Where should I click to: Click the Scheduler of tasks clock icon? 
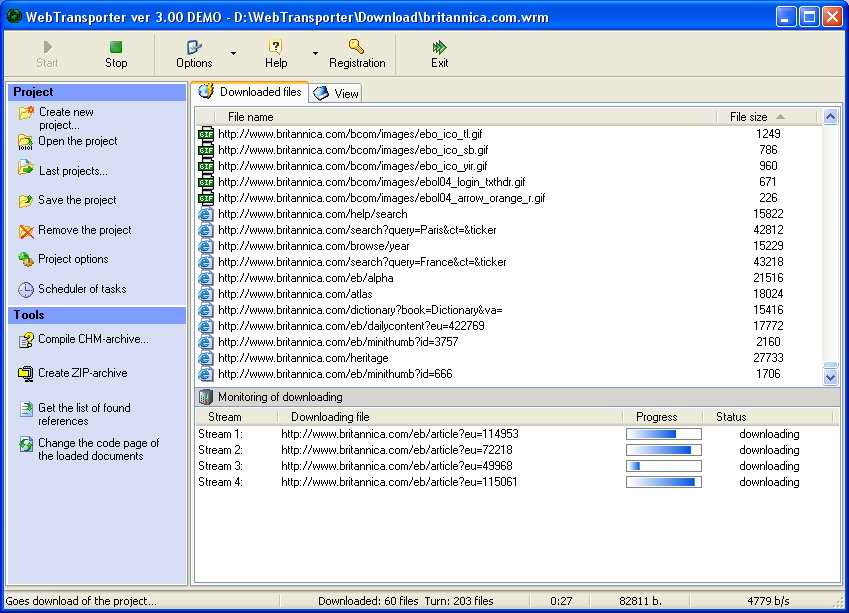25,290
